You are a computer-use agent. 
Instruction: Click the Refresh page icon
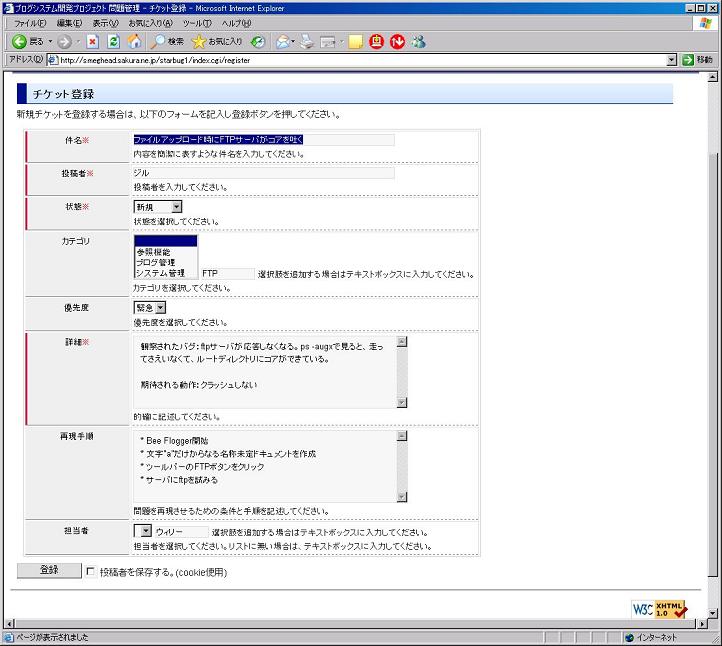pos(113,42)
